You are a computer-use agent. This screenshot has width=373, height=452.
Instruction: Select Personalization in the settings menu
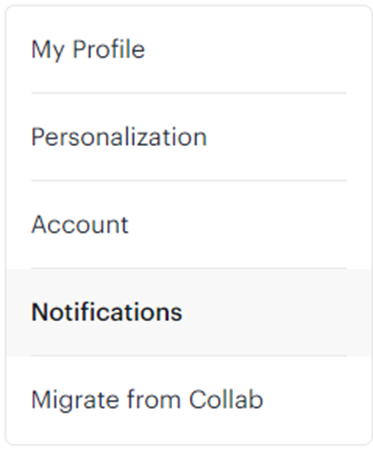pyautogui.click(x=189, y=137)
